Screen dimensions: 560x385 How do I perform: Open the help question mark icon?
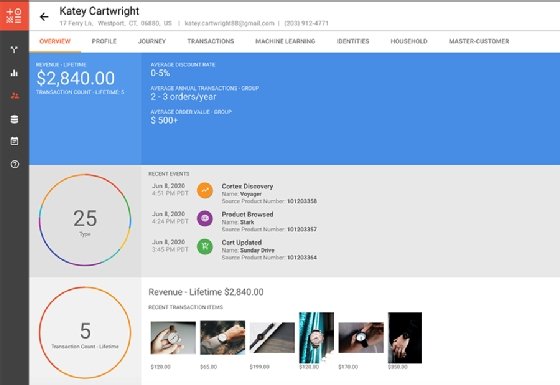[15, 164]
